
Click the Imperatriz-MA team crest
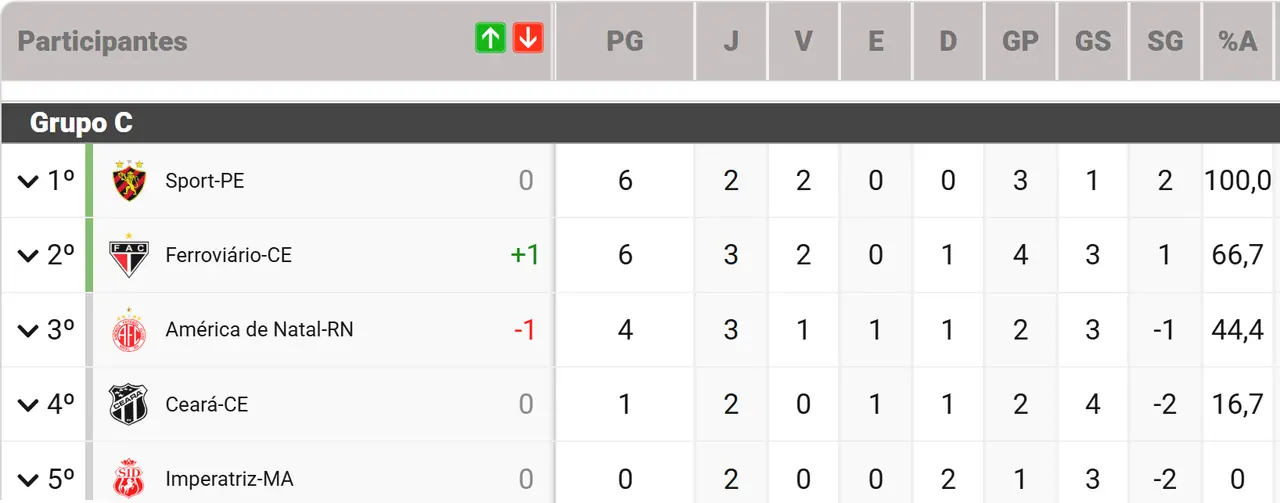click(x=129, y=479)
